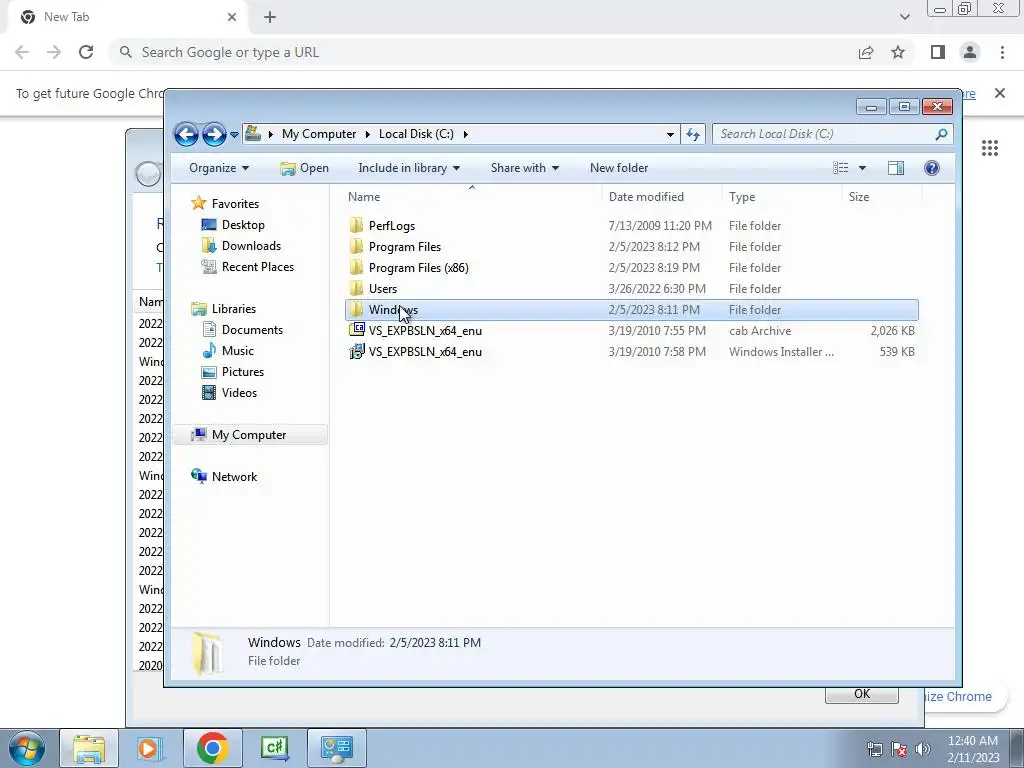The image size is (1024, 768).
Task: Click the 539 KB size cell
Action: (x=897, y=351)
